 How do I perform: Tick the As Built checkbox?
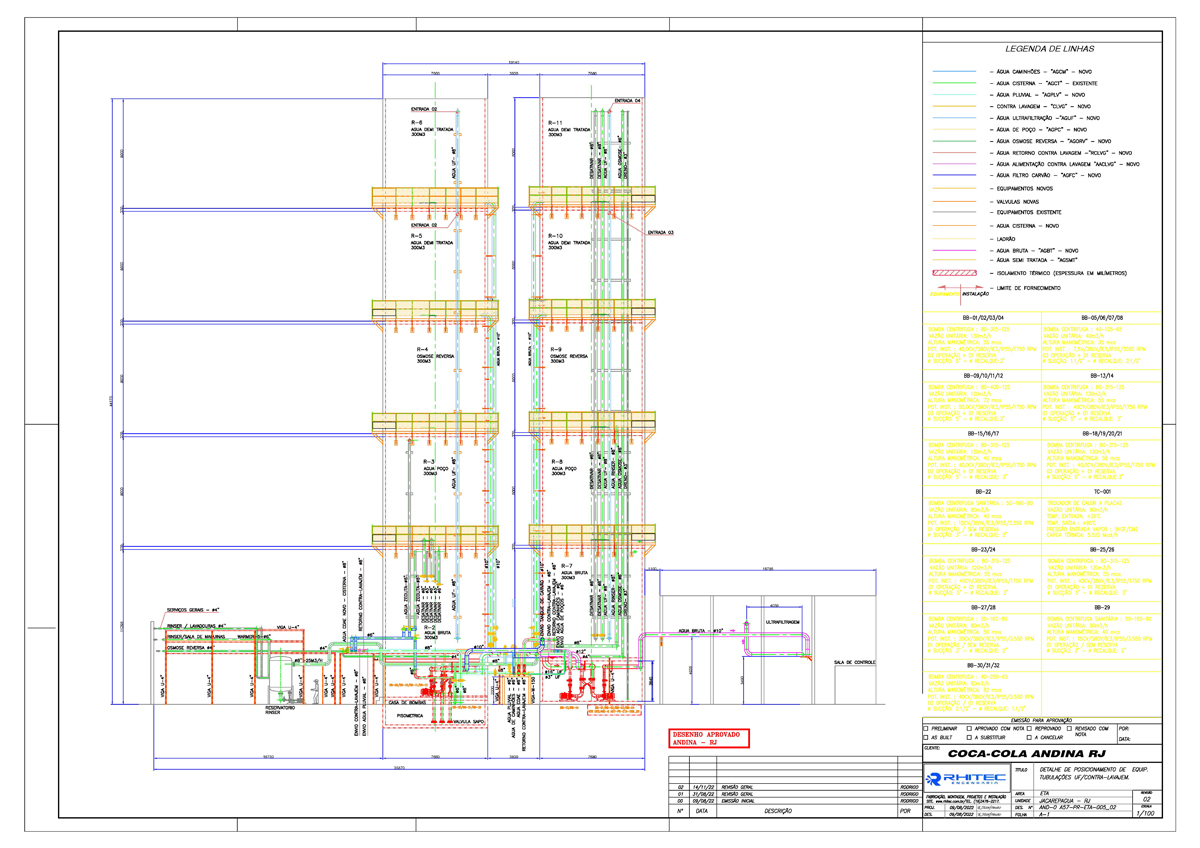(x=926, y=738)
